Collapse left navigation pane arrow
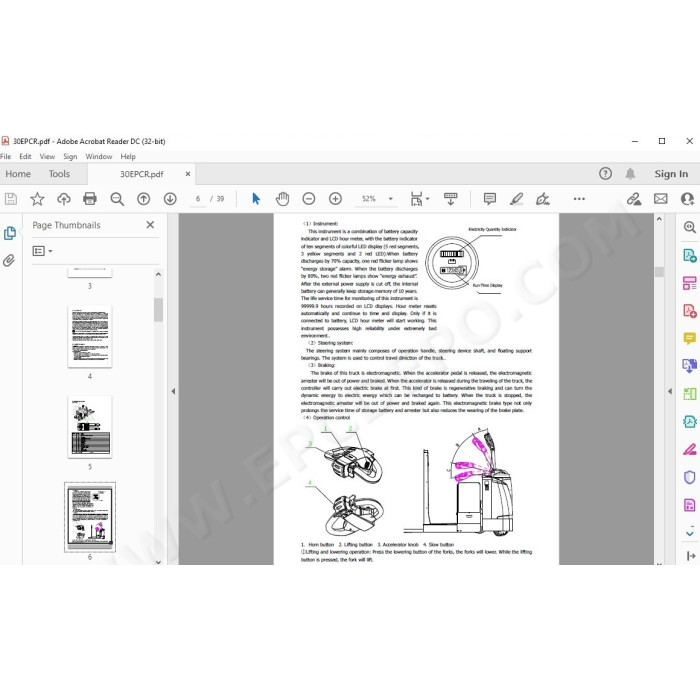The height and width of the screenshot is (700, 700). tap(173, 392)
